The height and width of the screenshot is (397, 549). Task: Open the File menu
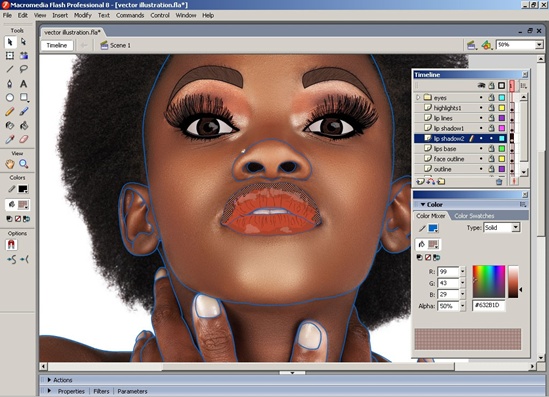click(7, 15)
